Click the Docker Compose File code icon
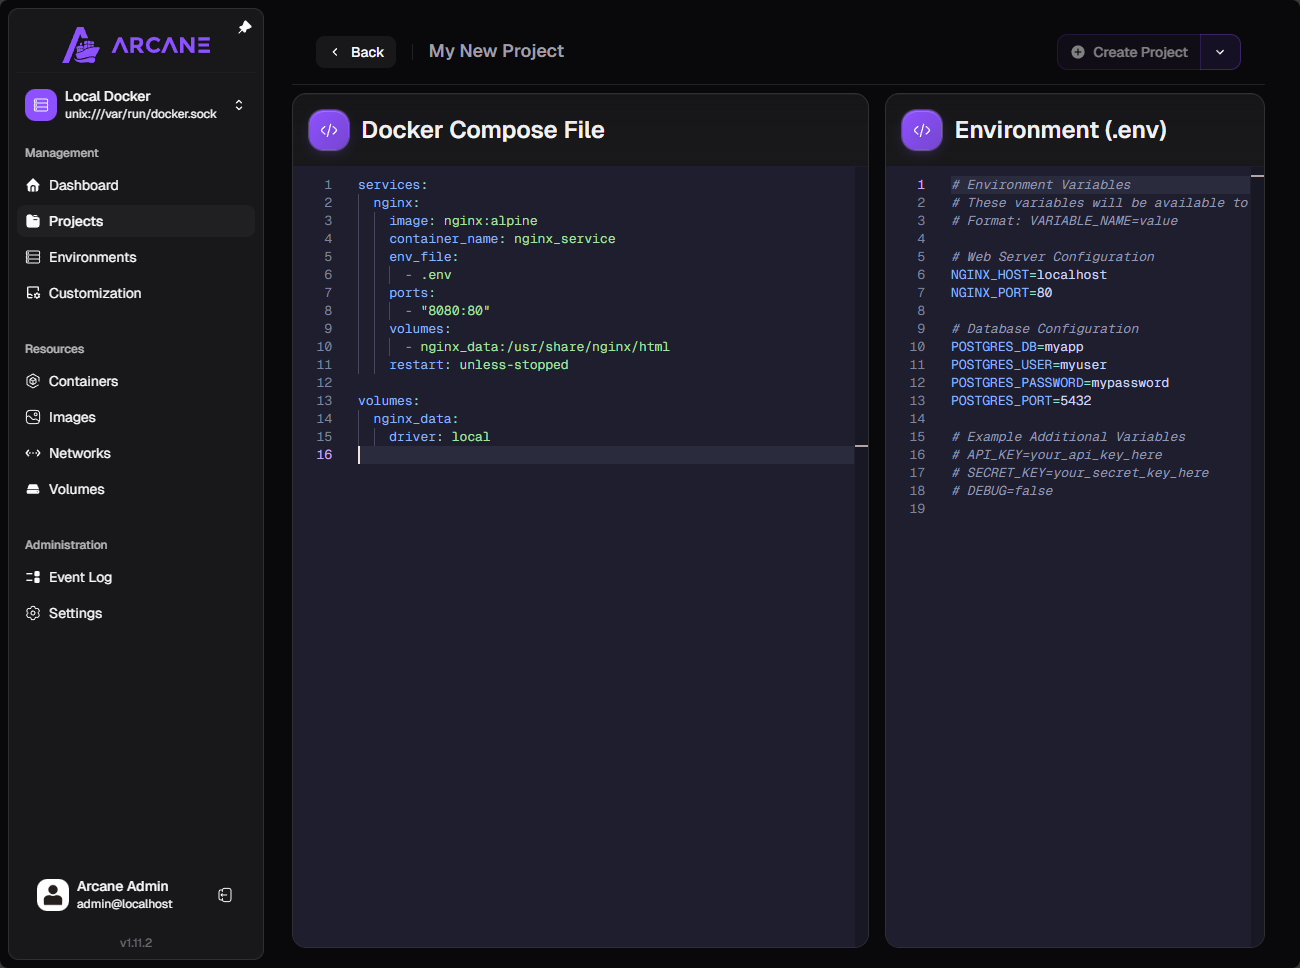Viewport: 1300px width, 968px height. click(x=329, y=130)
